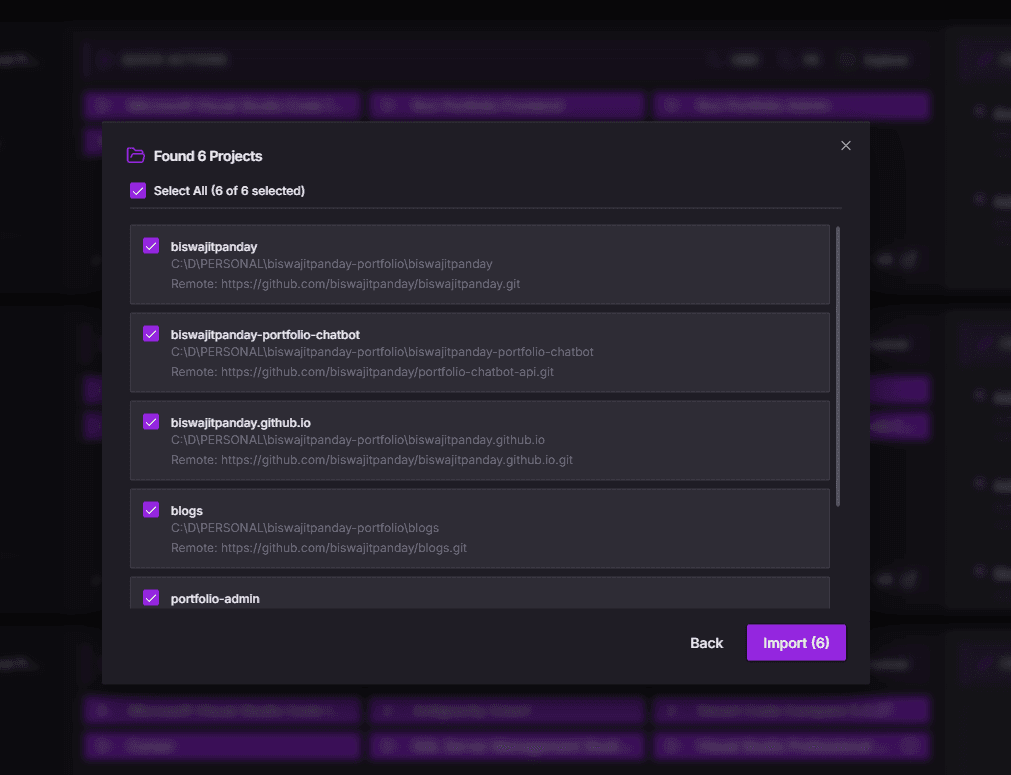The image size is (1011, 775).
Task: Click the Import (6) button
Action: coord(796,643)
